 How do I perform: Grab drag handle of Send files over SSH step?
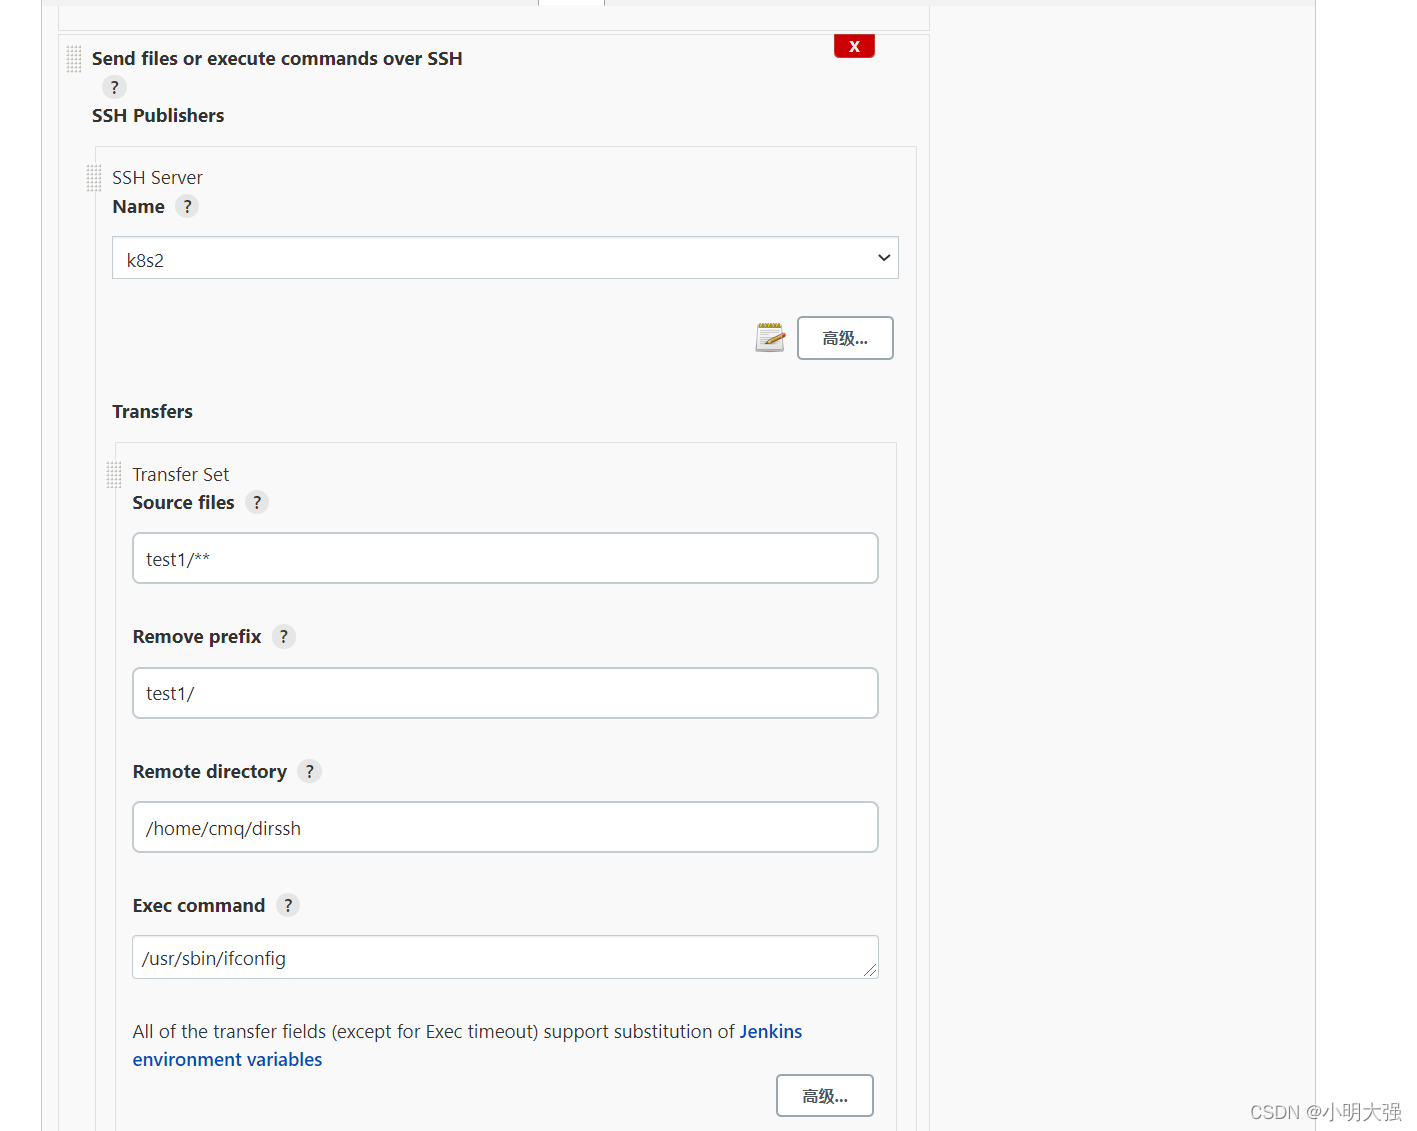74,59
